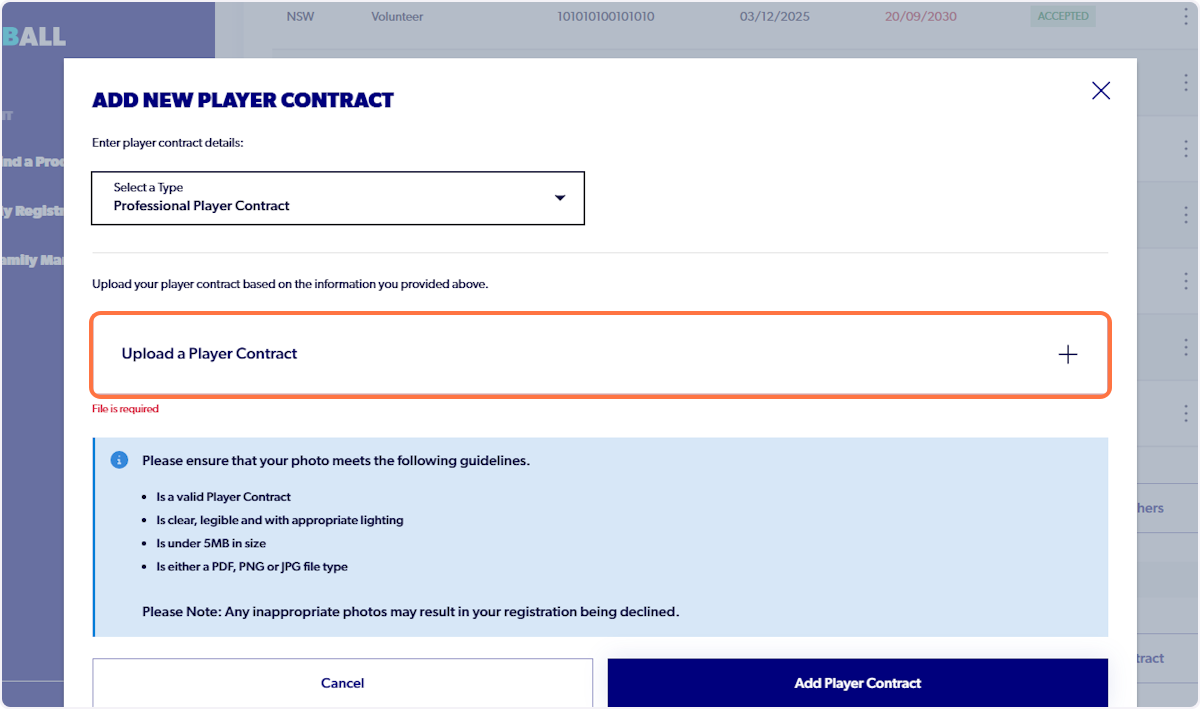Dismiss the dialog using the X icon
1200x709 pixels.
click(1100, 90)
